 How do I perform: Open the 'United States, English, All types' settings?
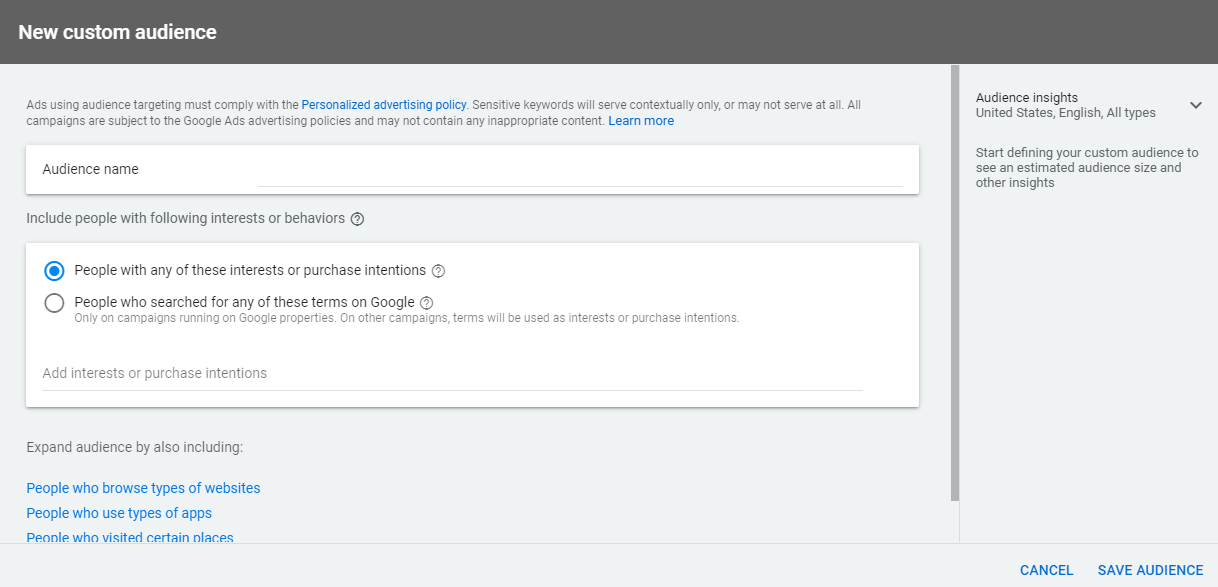[x=1065, y=113]
